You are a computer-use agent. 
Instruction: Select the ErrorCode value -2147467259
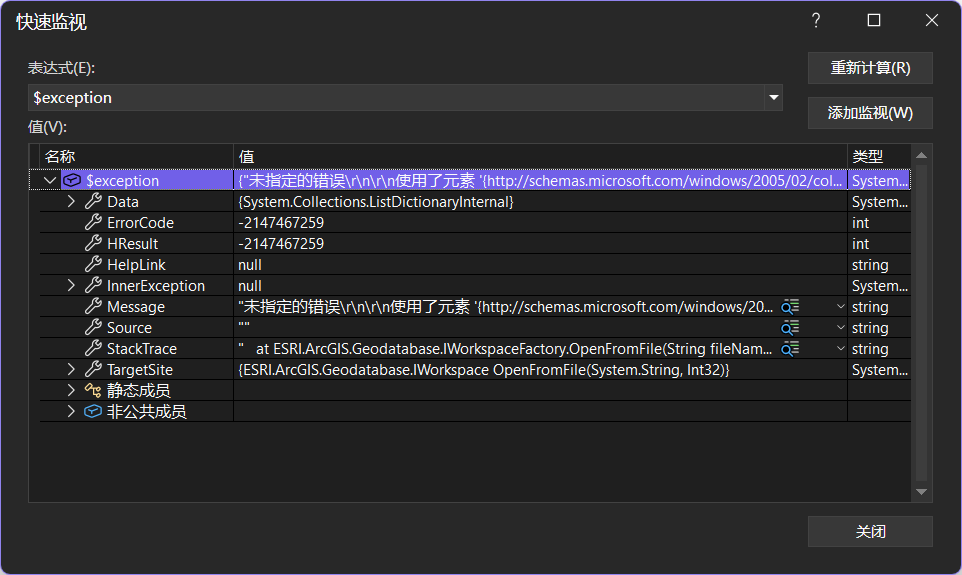click(281, 222)
